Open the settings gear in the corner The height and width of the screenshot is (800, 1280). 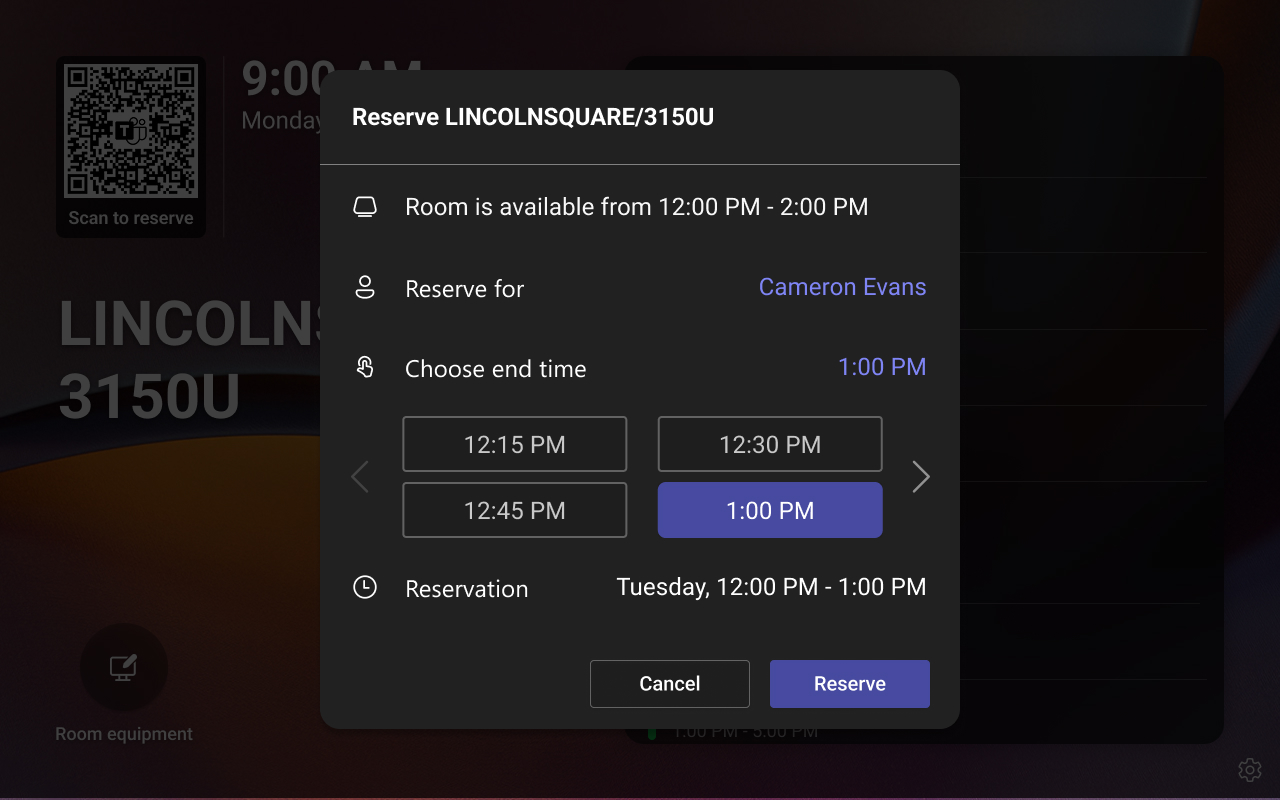pyautogui.click(x=1249, y=769)
